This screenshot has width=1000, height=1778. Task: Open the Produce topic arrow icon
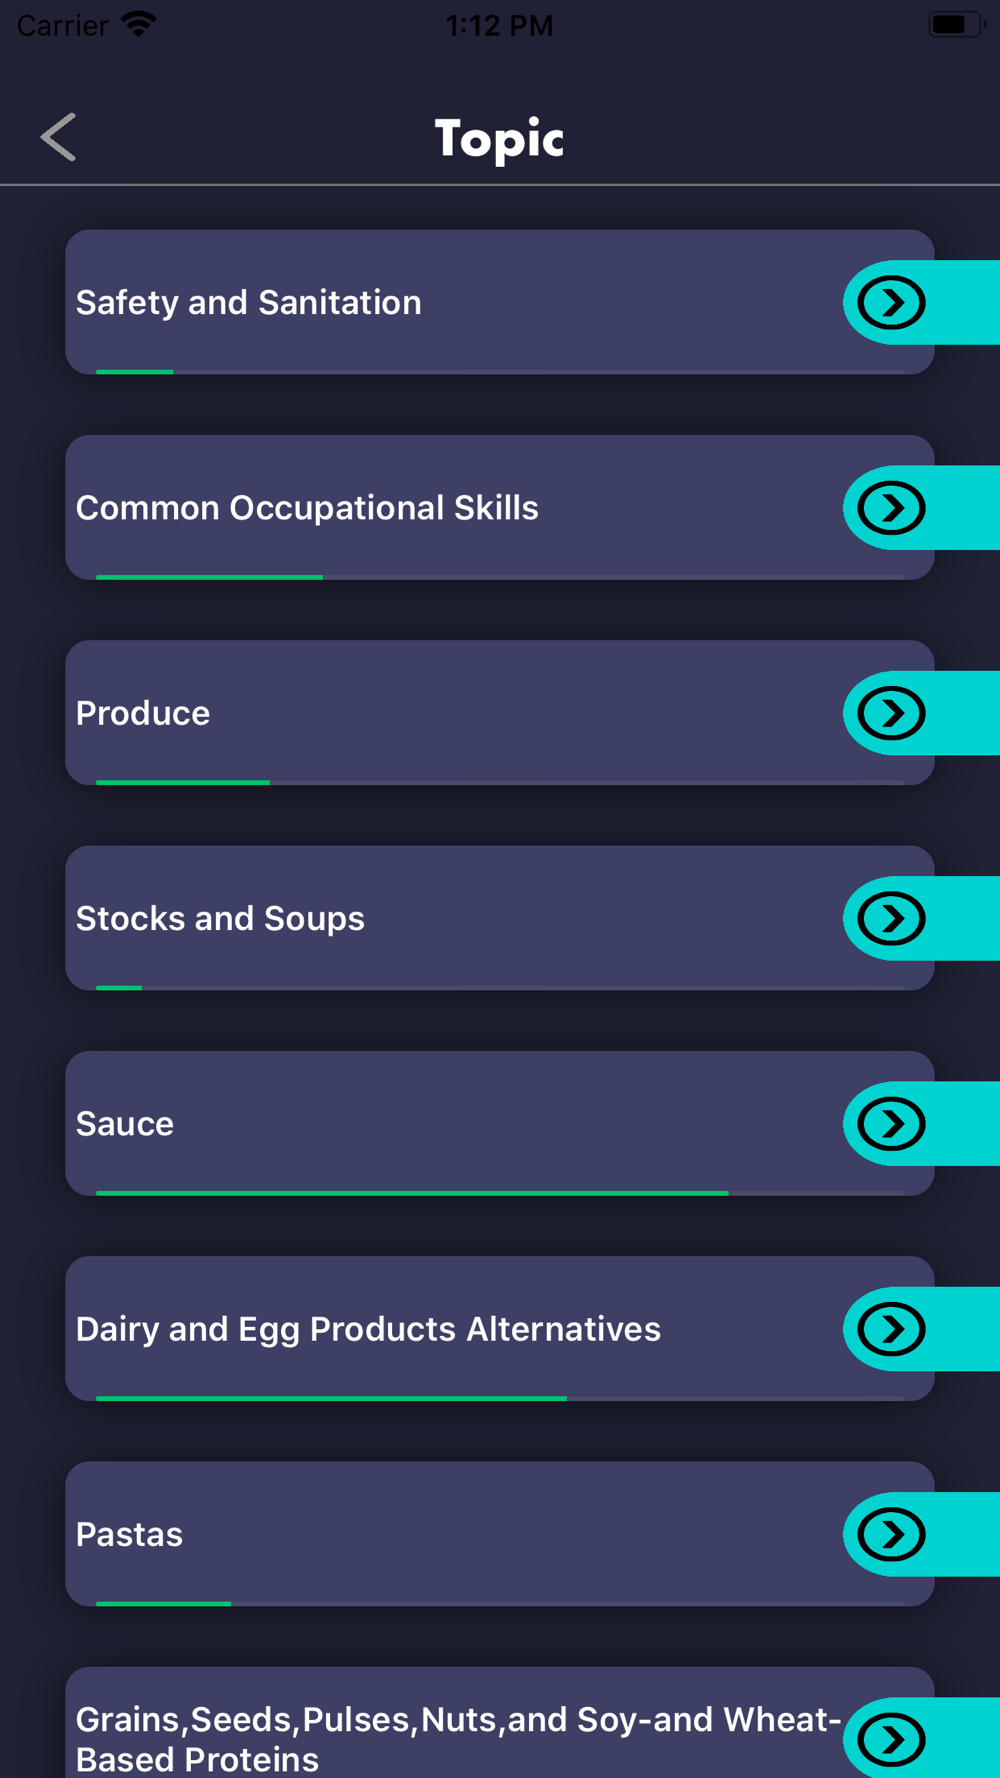[891, 713]
